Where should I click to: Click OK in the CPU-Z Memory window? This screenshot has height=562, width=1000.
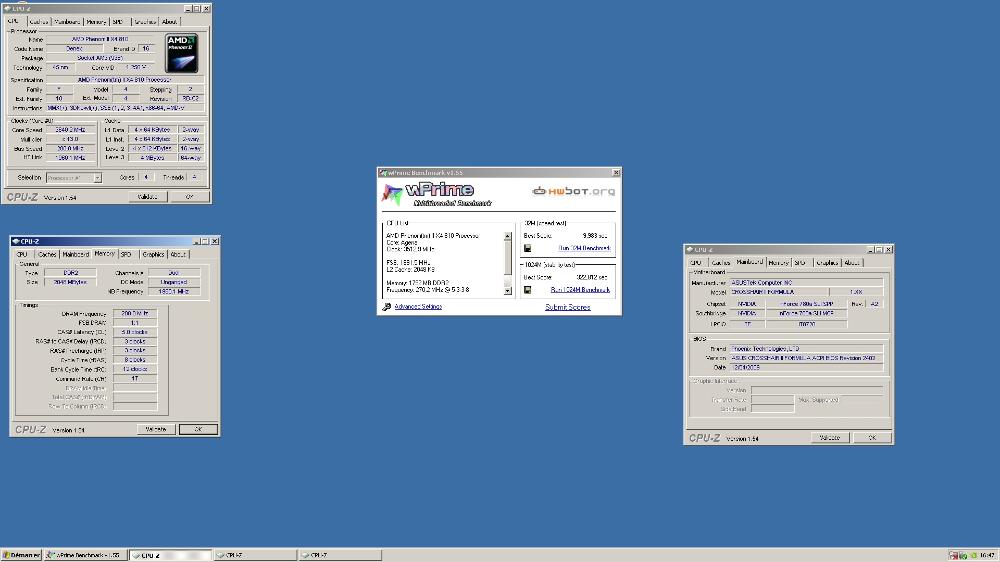coord(198,429)
